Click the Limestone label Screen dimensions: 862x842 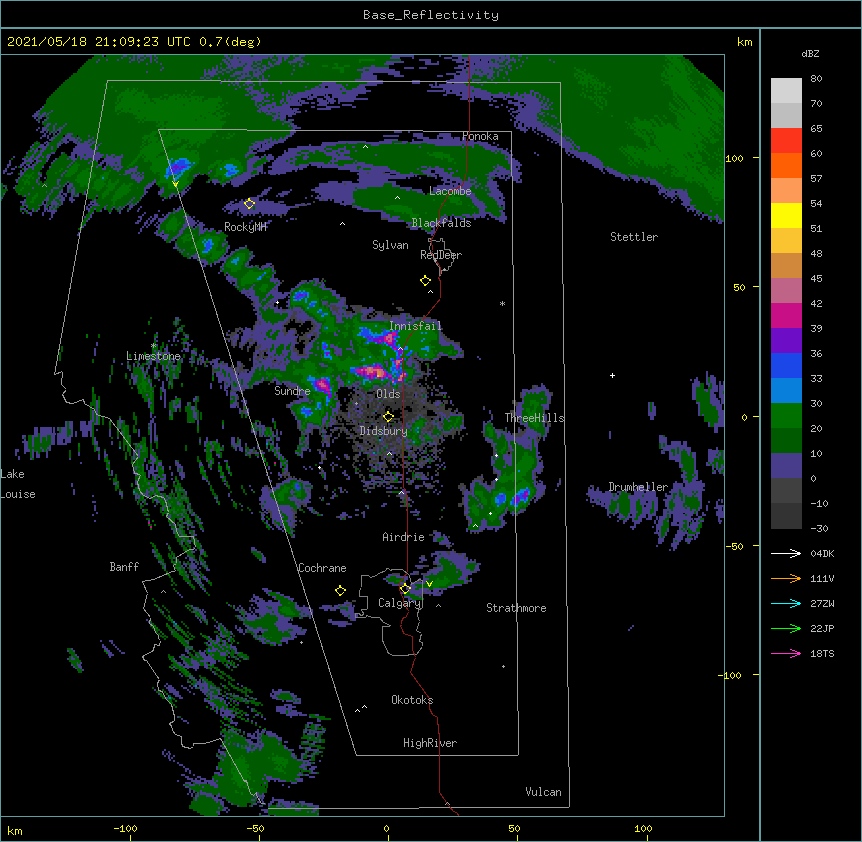click(x=153, y=356)
